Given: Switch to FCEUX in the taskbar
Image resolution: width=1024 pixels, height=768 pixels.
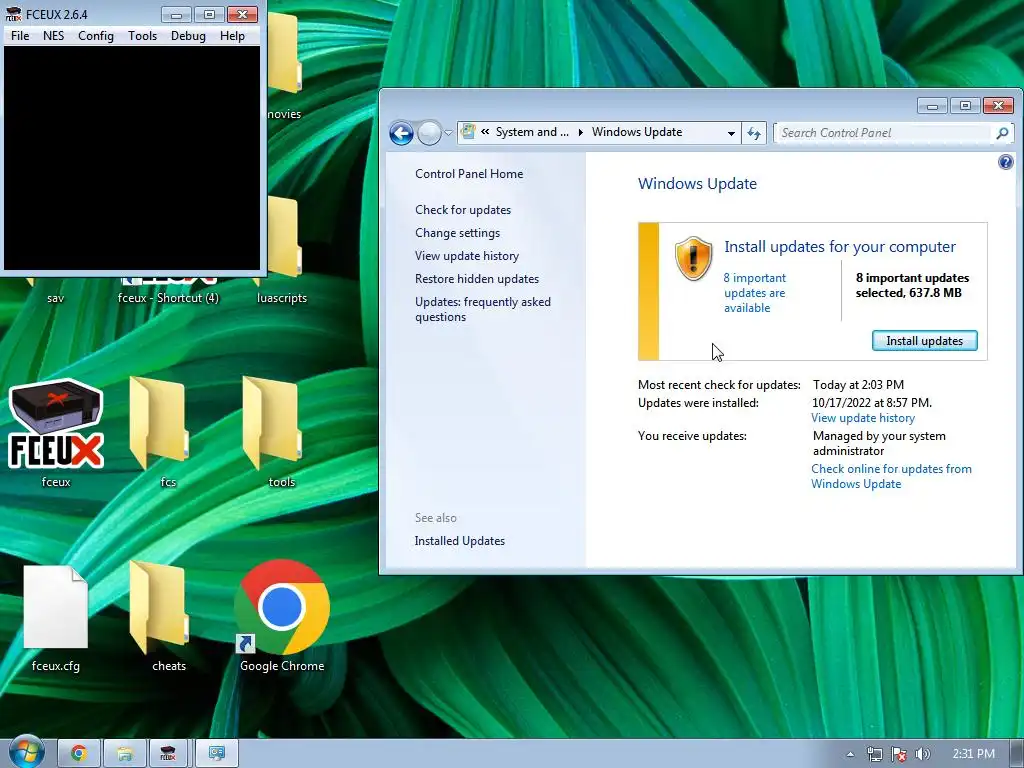Looking at the screenshot, I should tap(168, 754).
